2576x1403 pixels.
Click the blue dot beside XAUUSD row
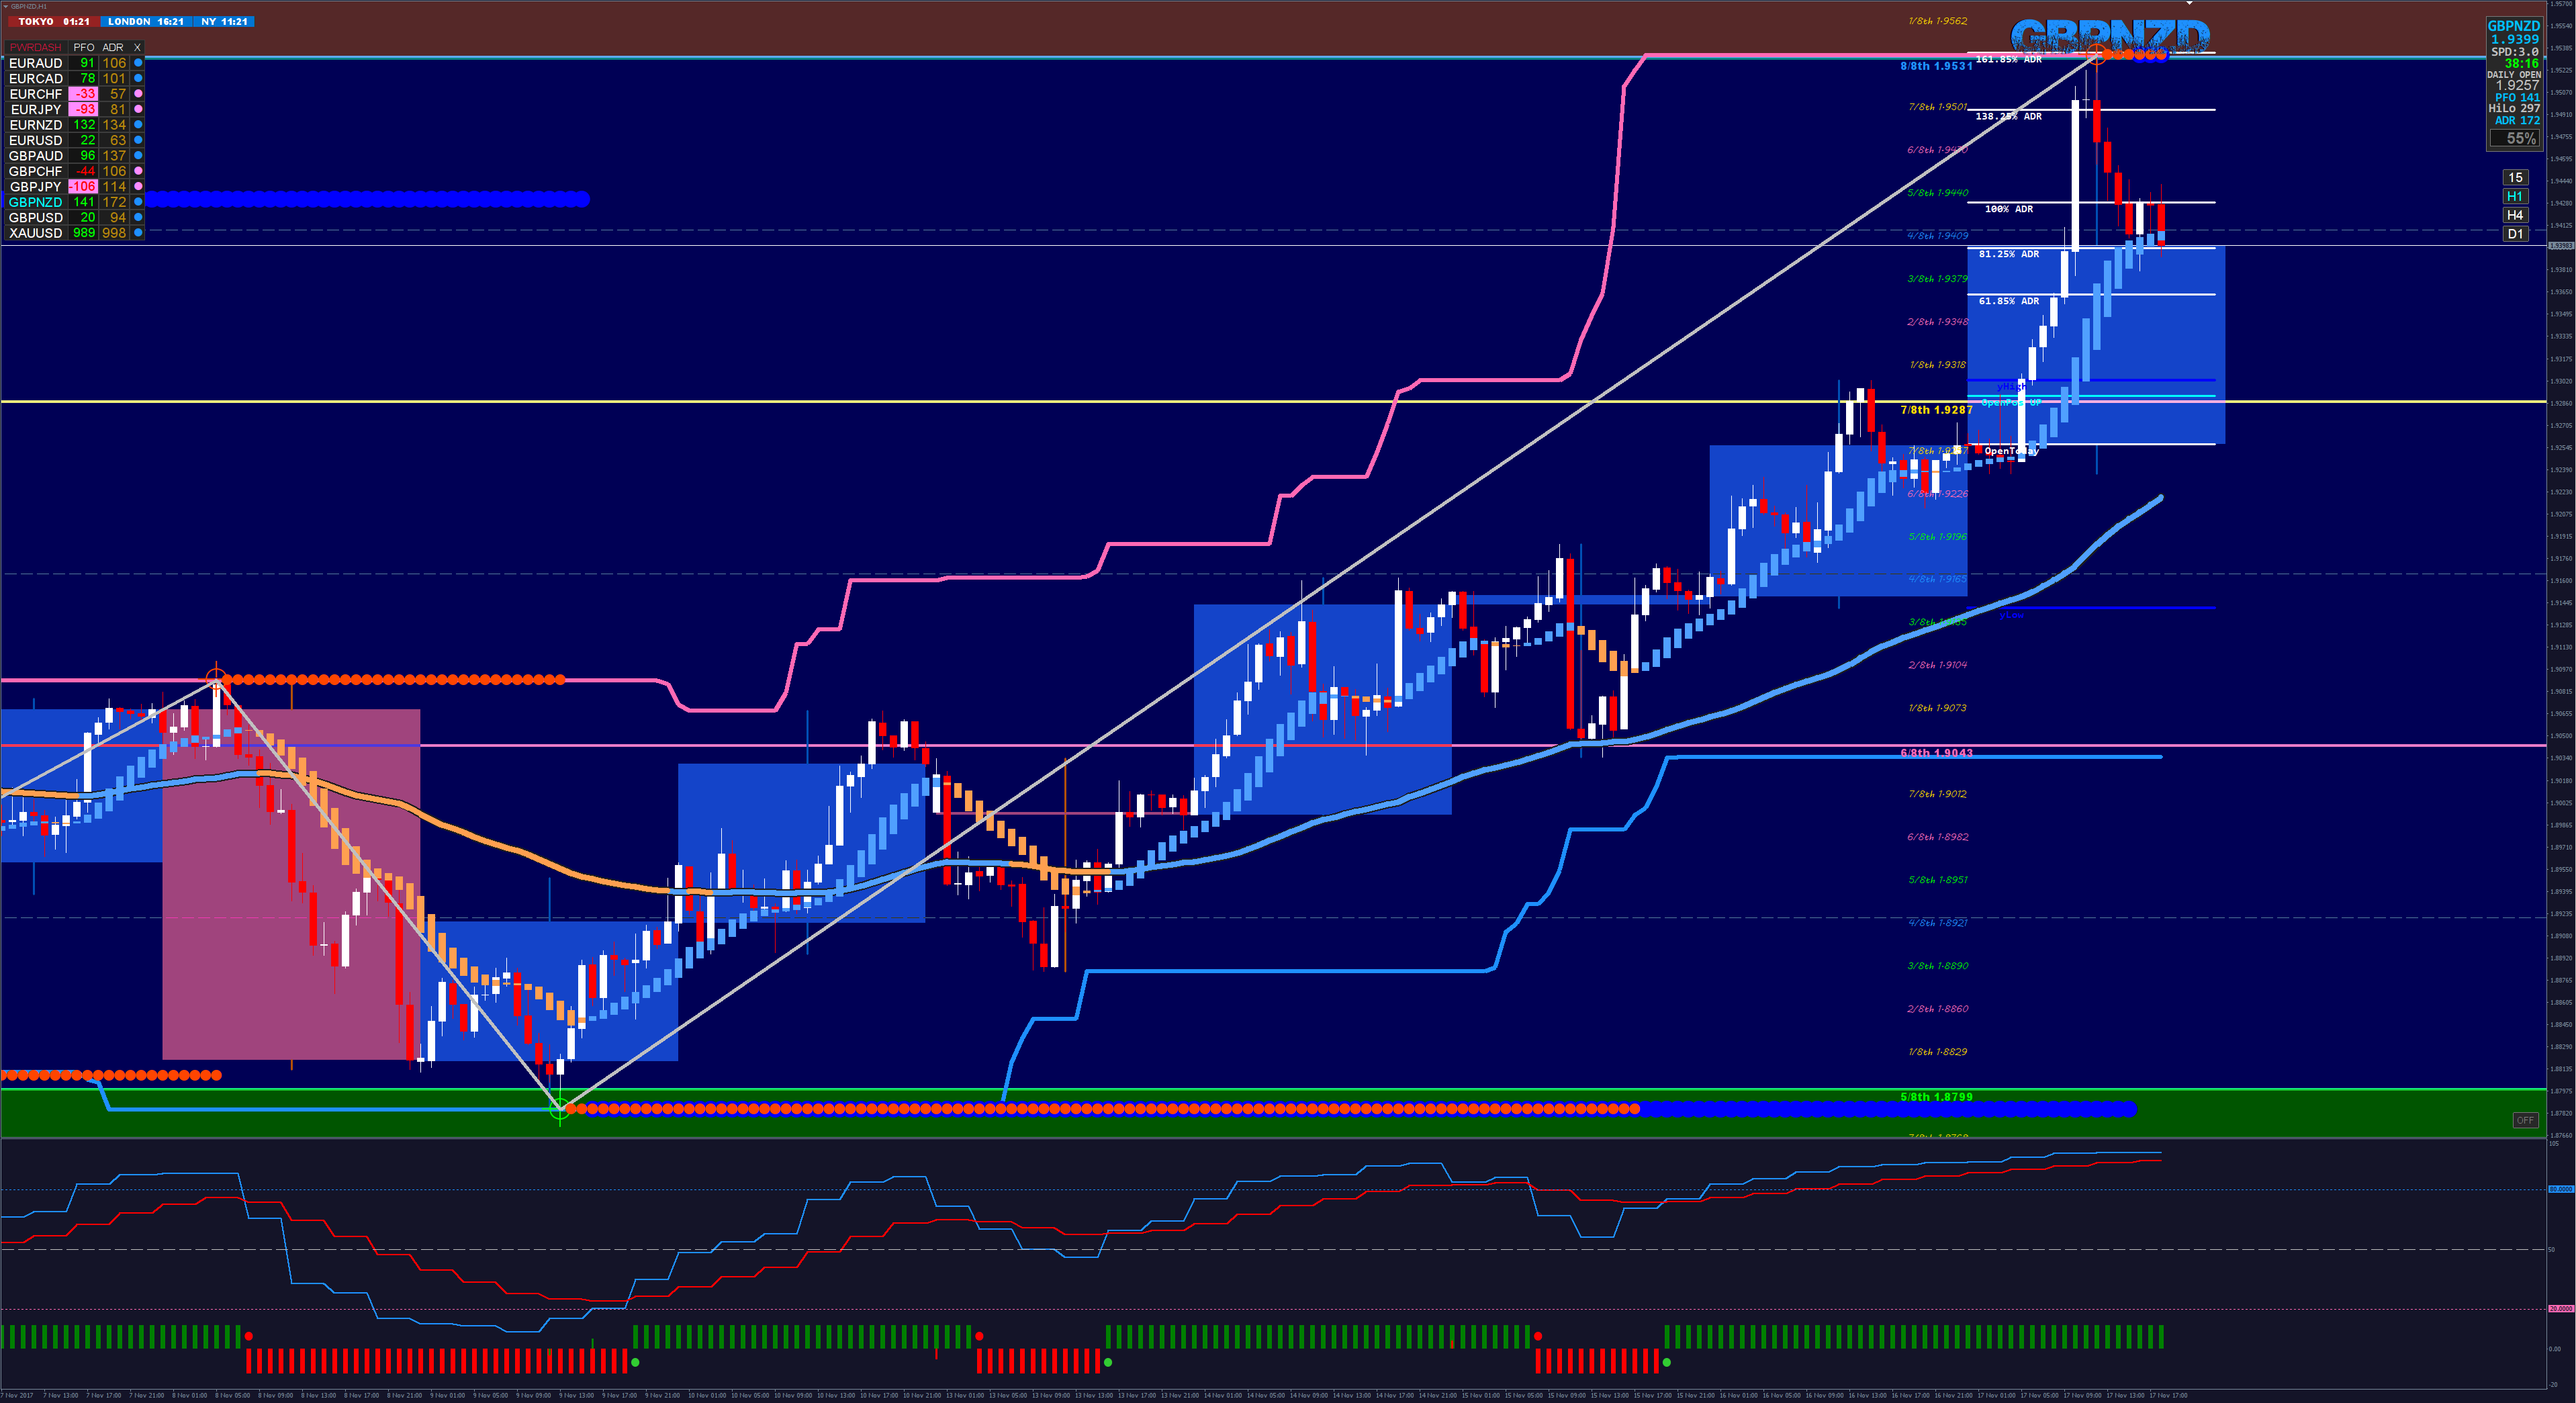pyautogui.click(x=138, y=233)
